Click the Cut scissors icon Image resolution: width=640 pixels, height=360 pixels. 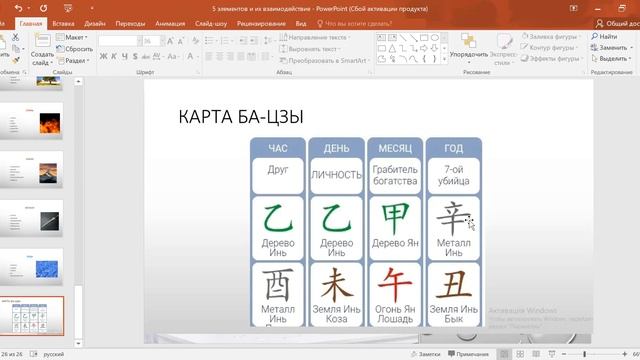click(x=16, y=37)
